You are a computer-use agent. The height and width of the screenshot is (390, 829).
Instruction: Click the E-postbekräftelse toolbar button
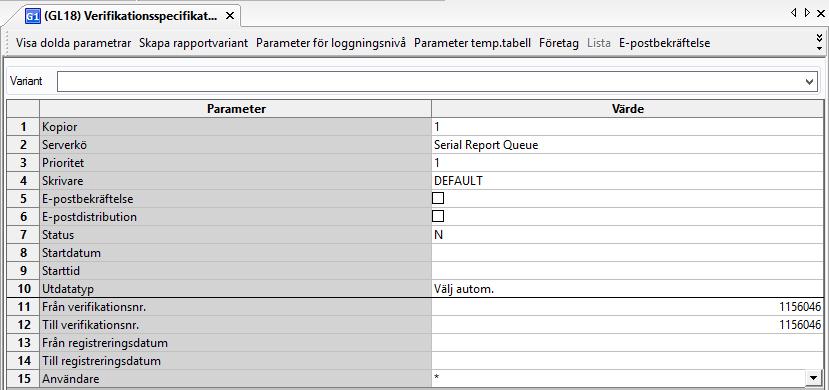pyautogui.click(x=665, y=43)
